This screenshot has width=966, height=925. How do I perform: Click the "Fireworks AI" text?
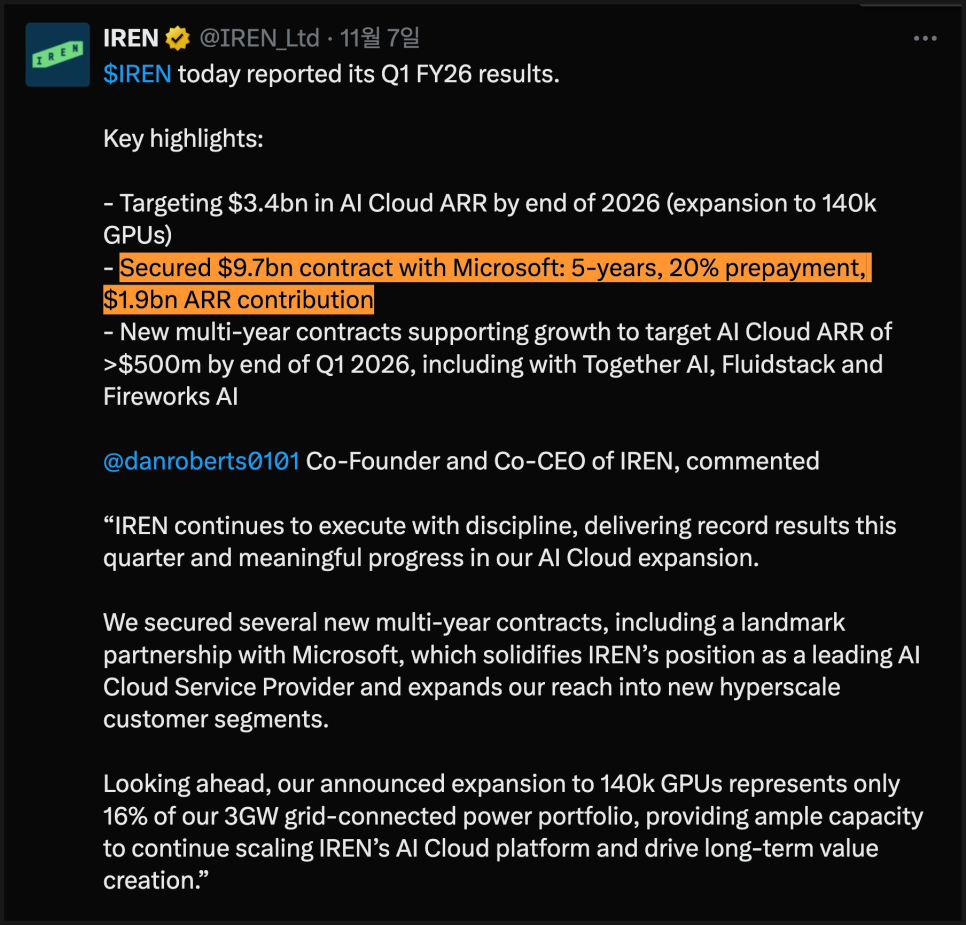170,396
